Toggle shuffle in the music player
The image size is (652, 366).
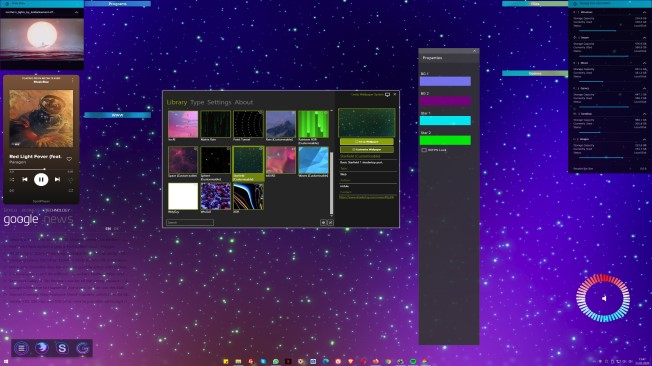pos(12,180)
